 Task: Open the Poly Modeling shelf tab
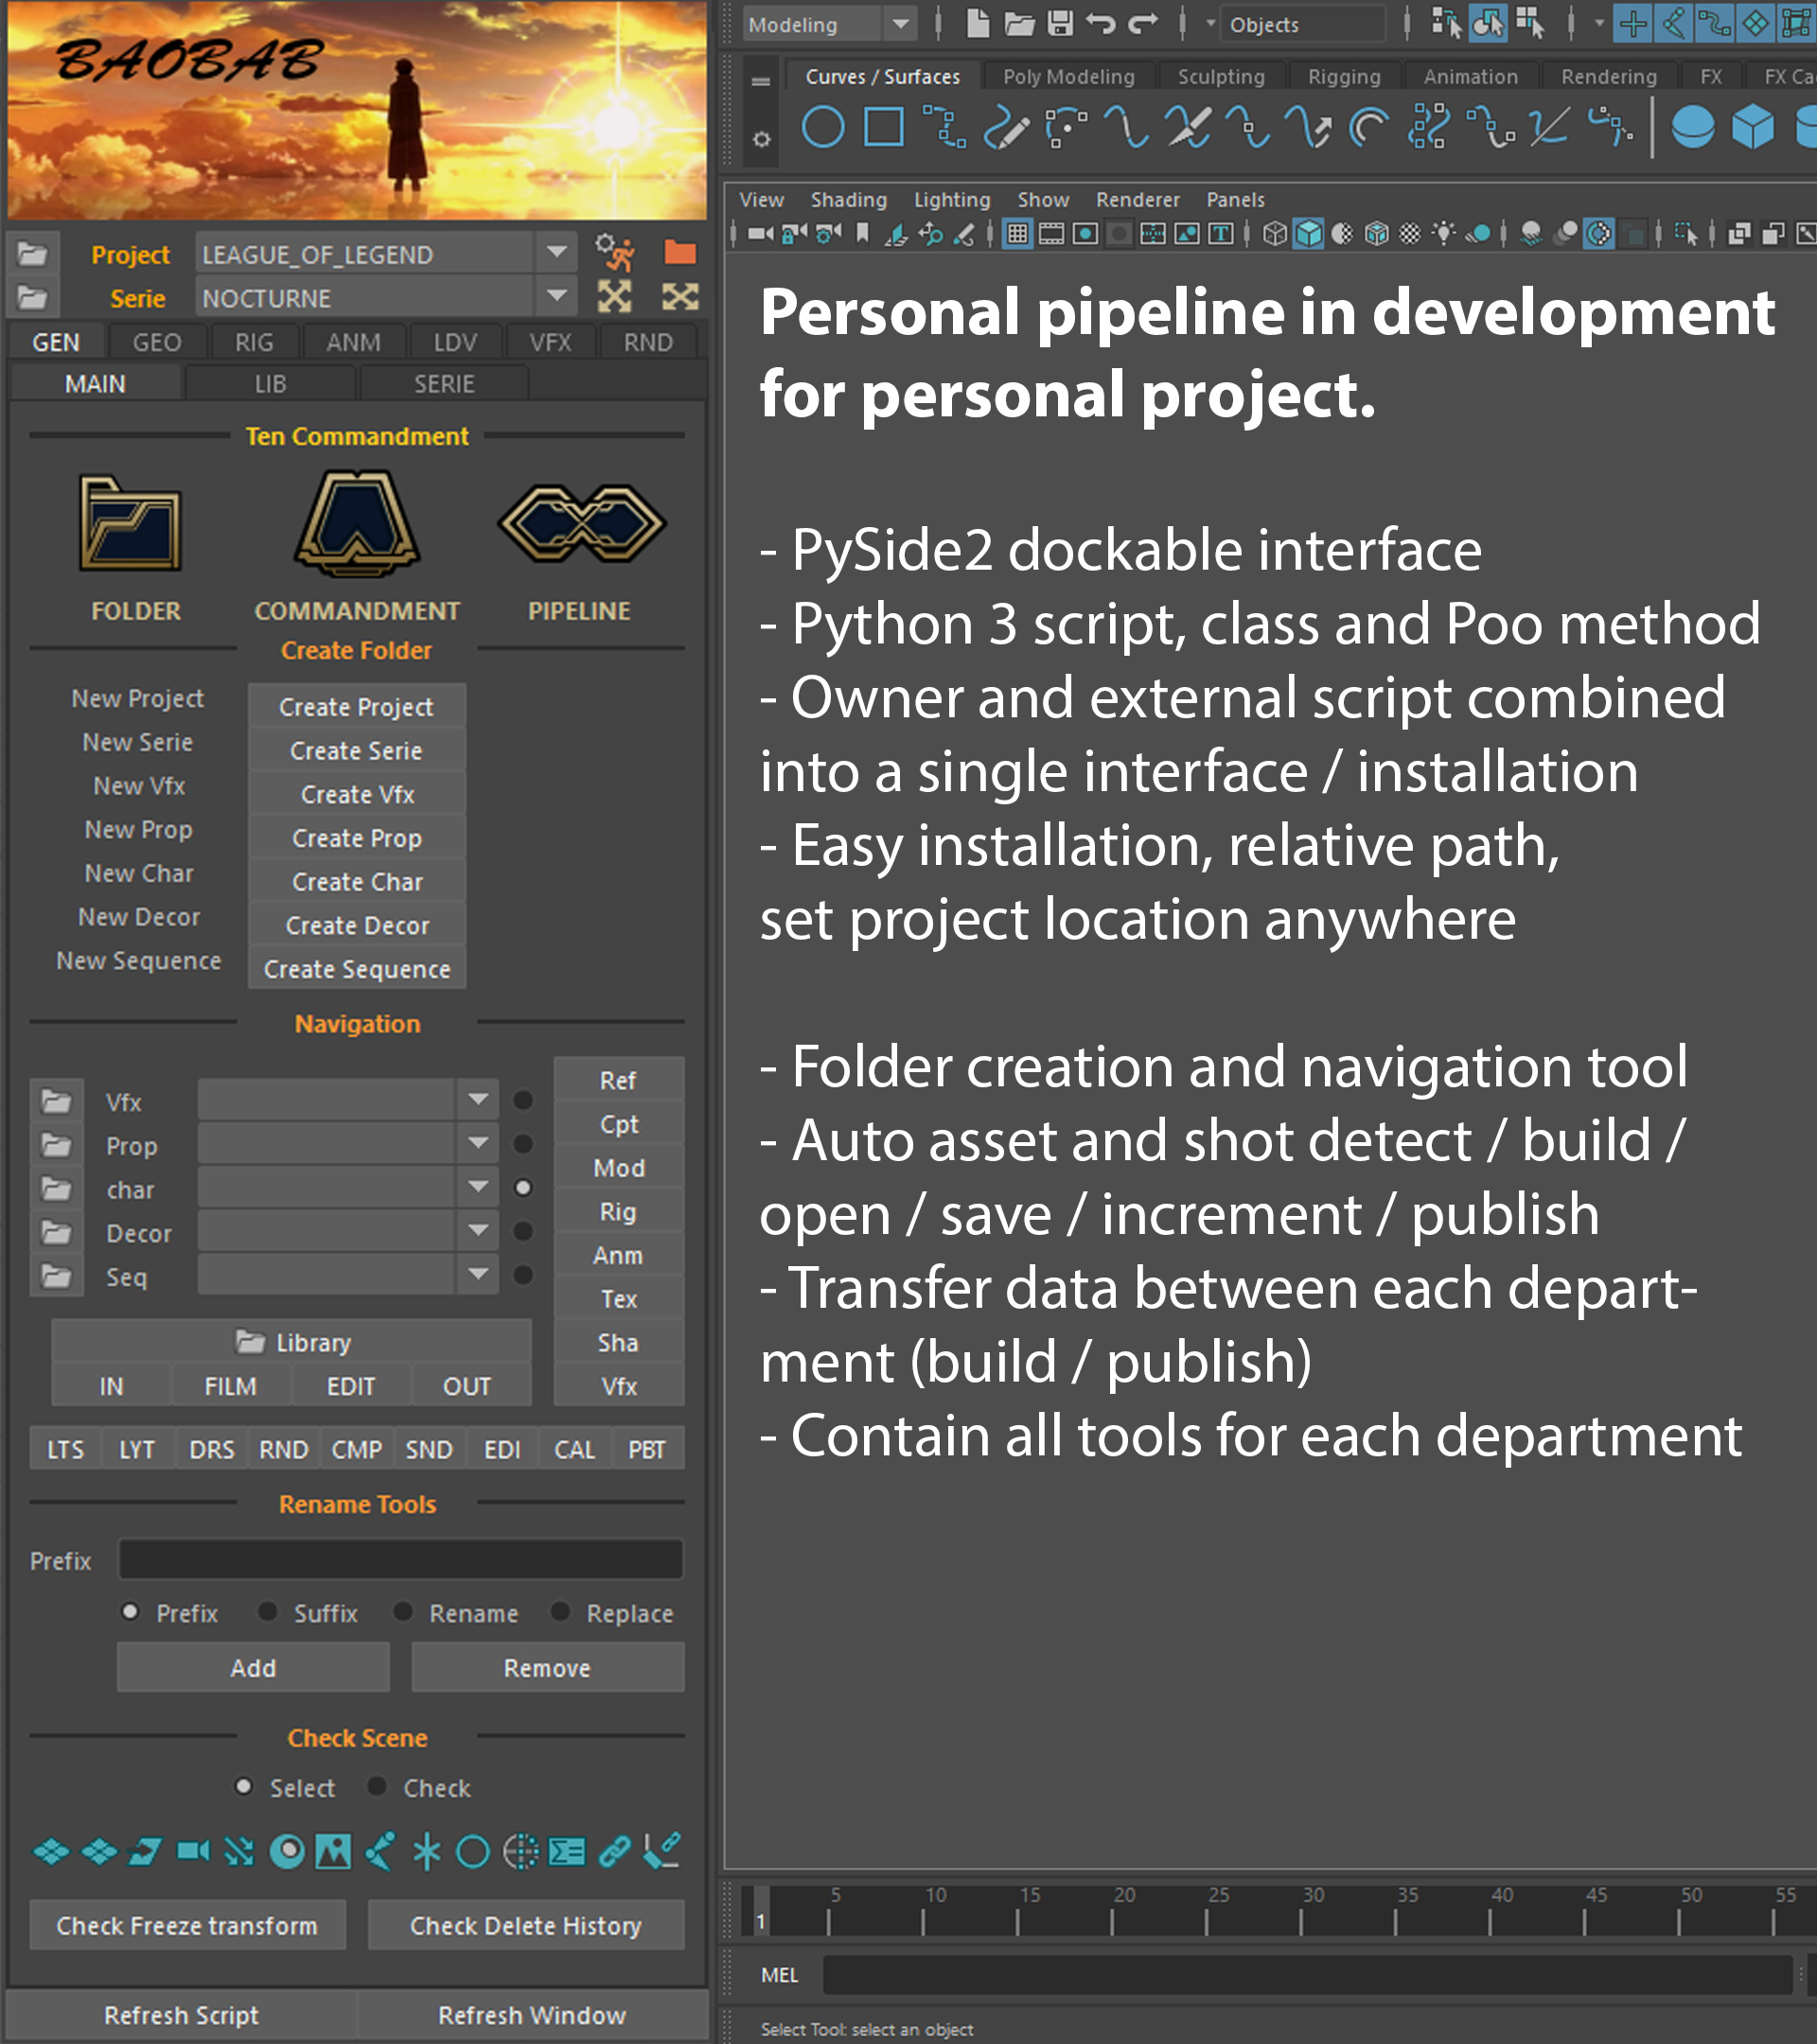tap(1068, 77)
